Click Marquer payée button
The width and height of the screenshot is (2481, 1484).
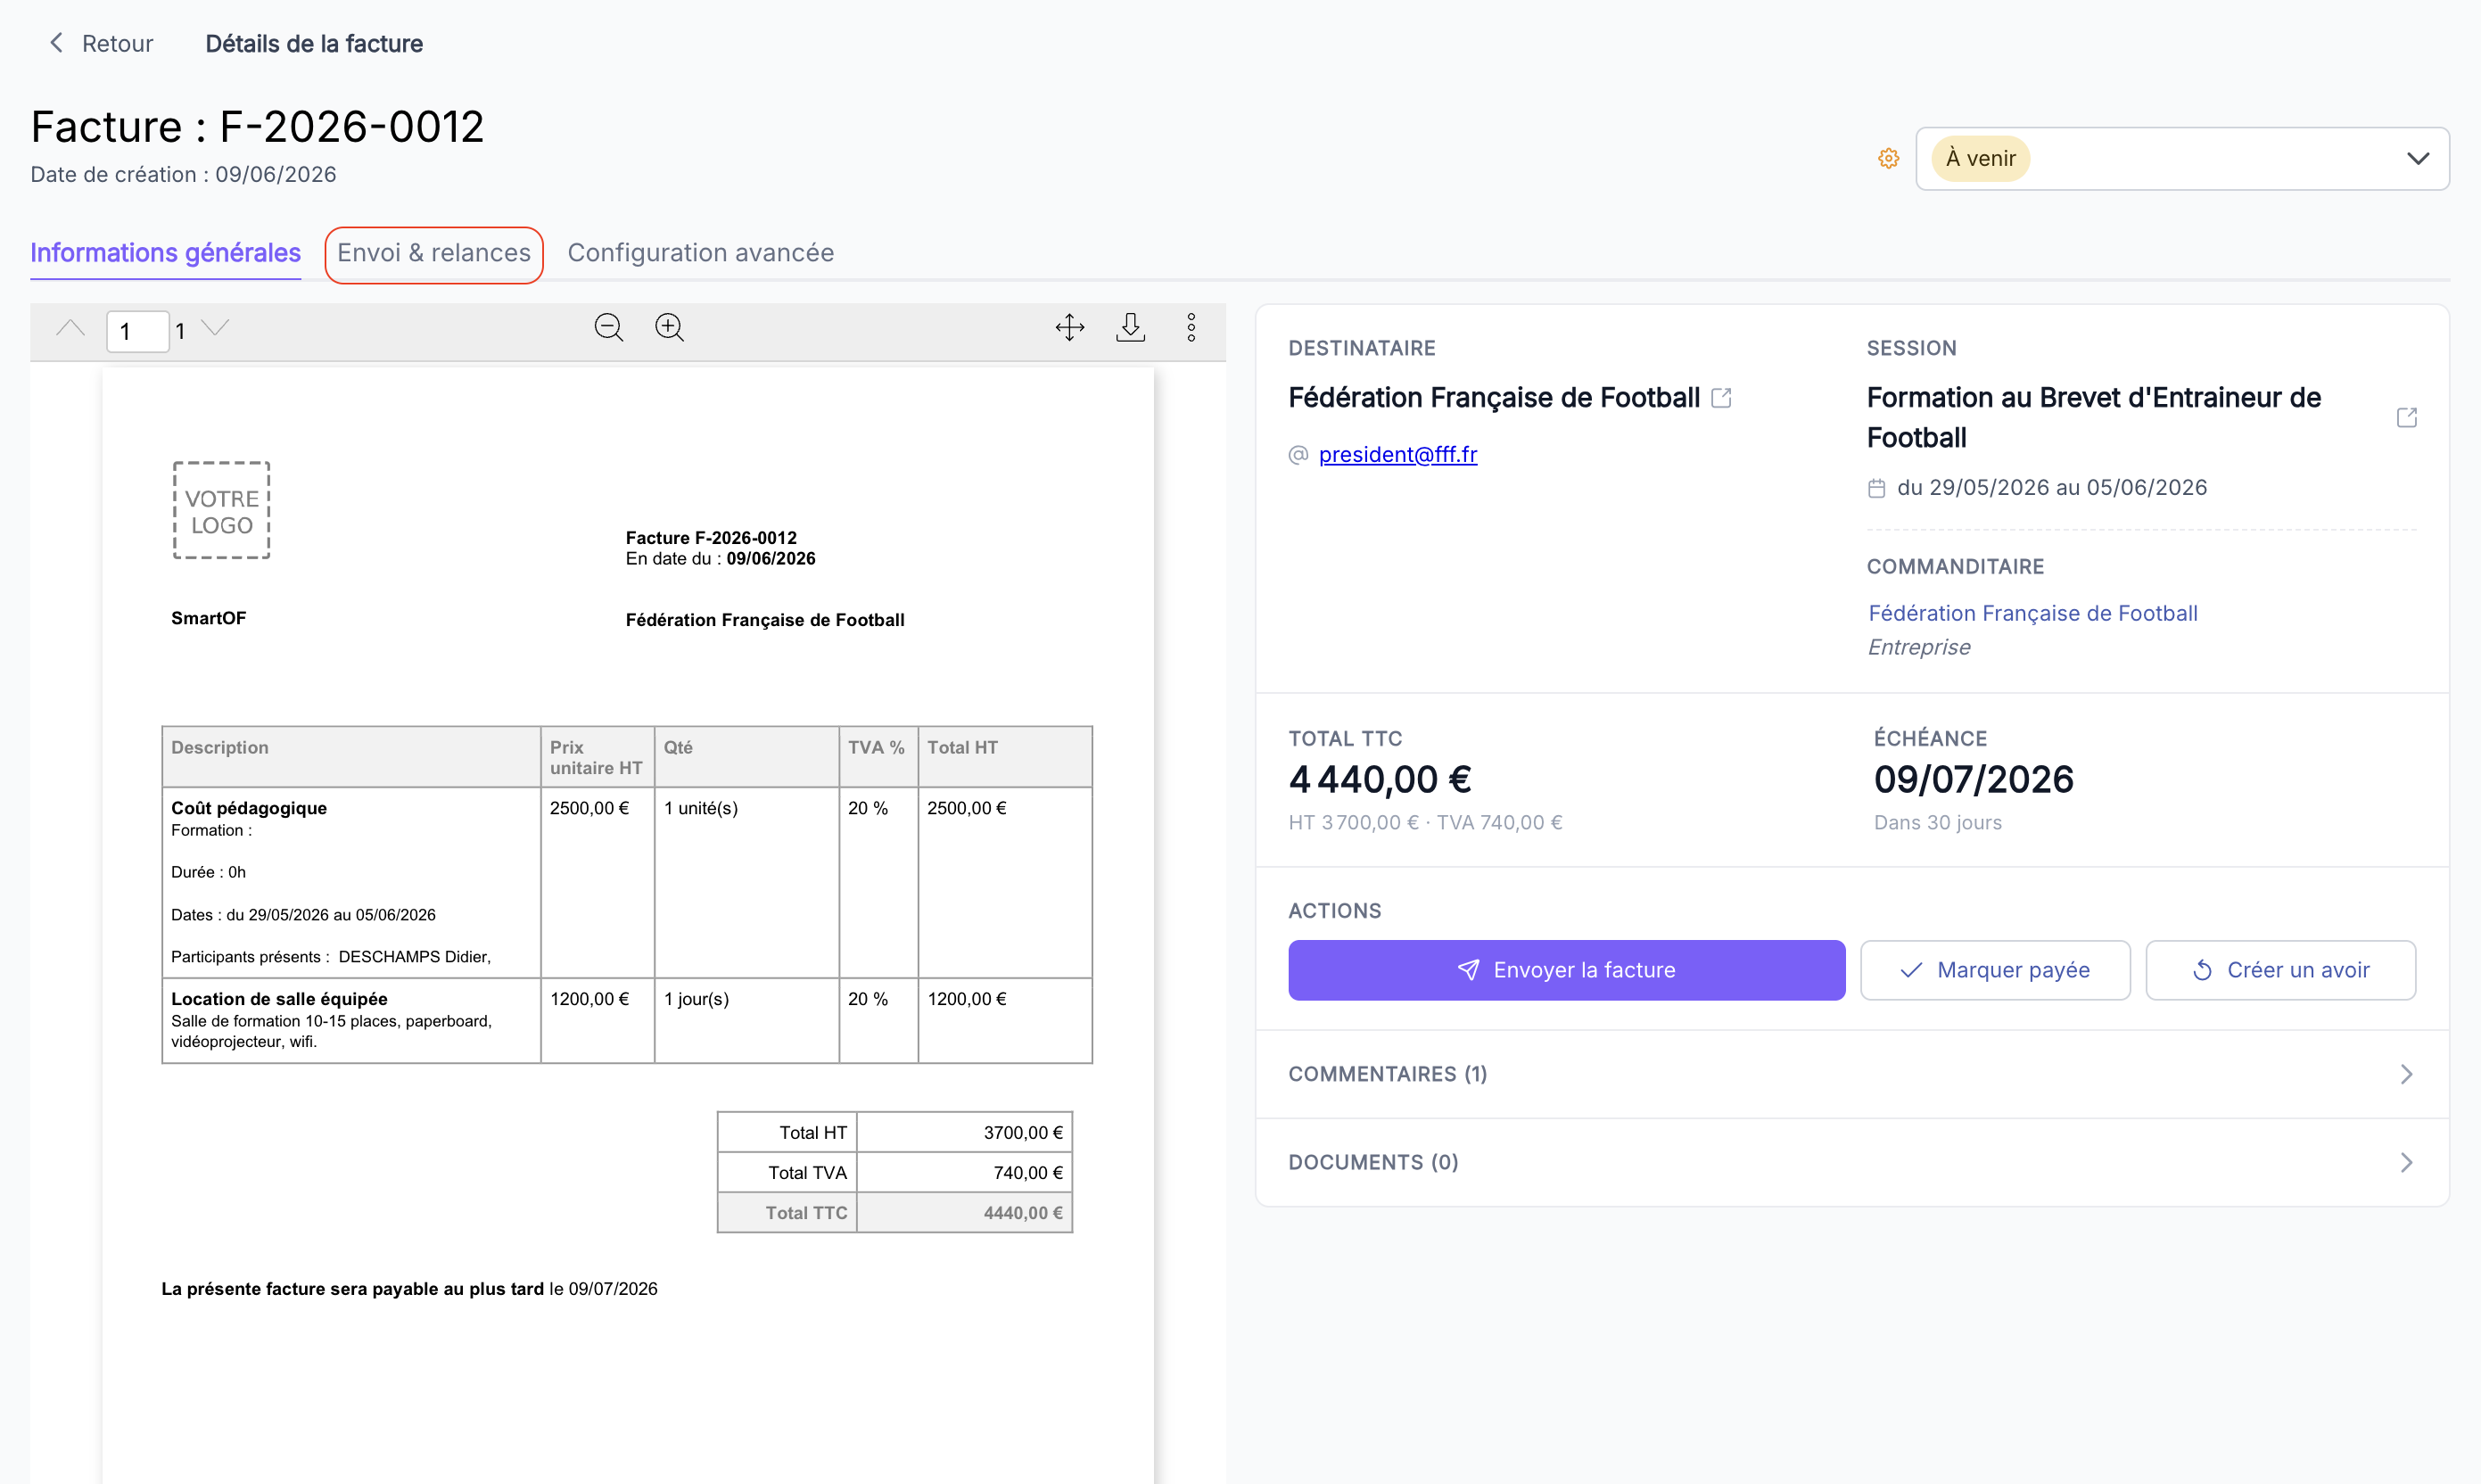[1995, 970]
